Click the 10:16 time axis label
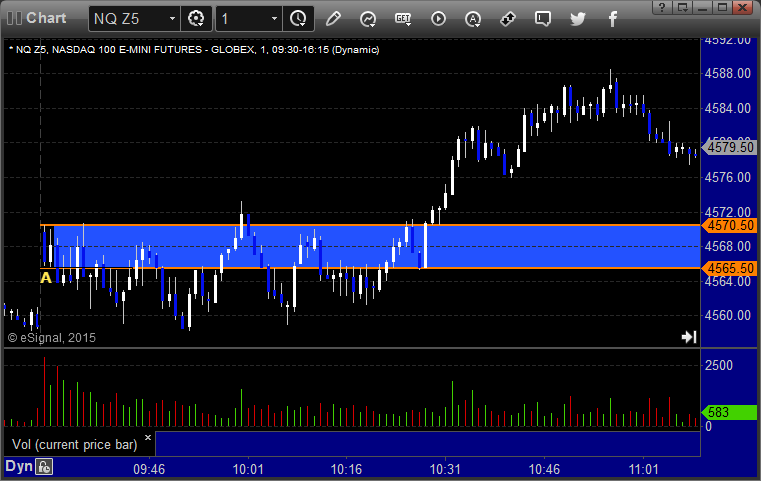The image size is (761, 481). click(346, 469)
